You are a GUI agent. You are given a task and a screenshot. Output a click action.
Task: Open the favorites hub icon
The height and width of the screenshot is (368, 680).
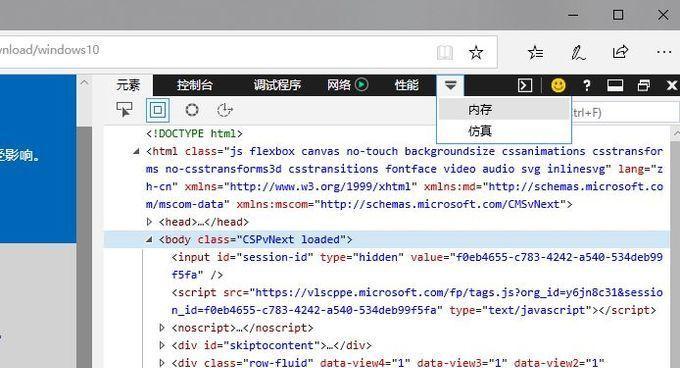536,52
